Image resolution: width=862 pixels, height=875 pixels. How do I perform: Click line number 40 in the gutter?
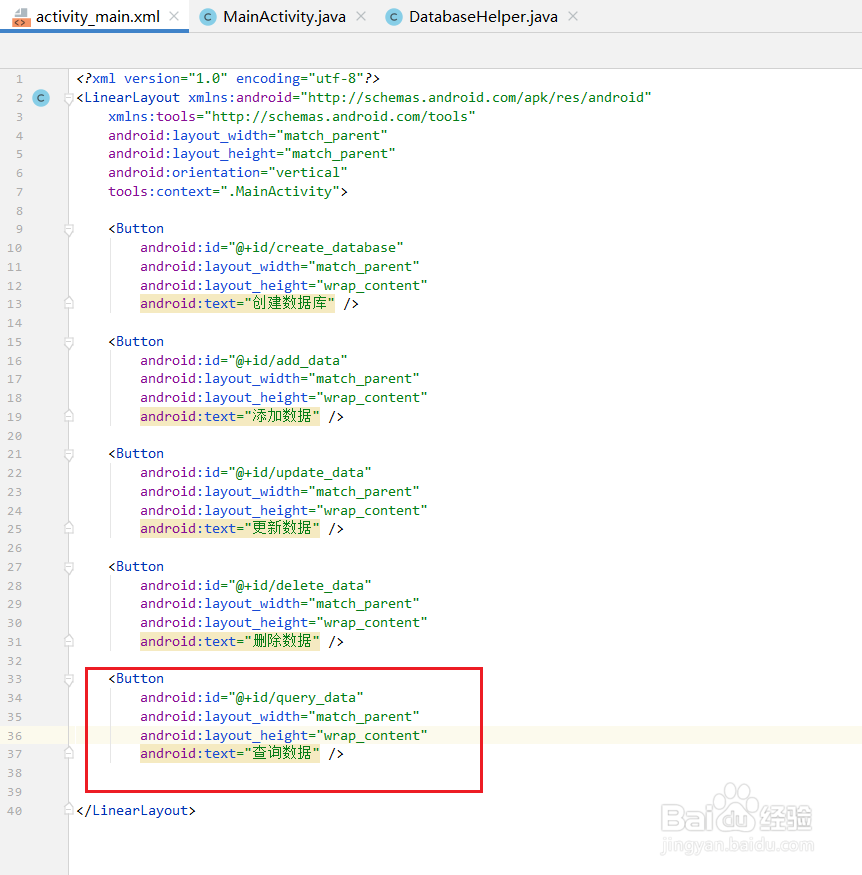[x=15, y=810]
